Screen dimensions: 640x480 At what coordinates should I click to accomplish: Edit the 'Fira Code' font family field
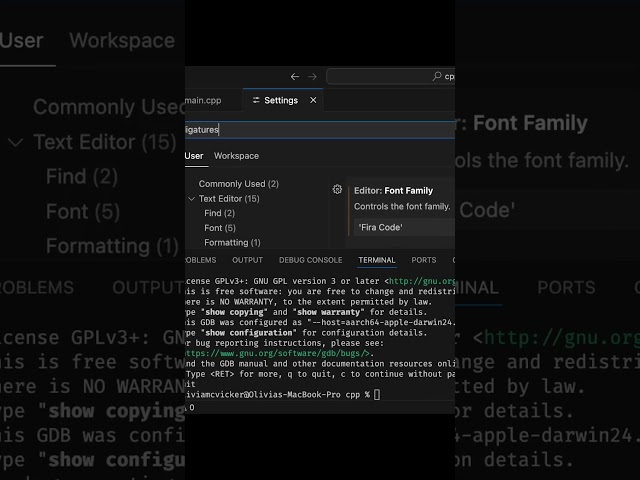(x=404, y=227)
